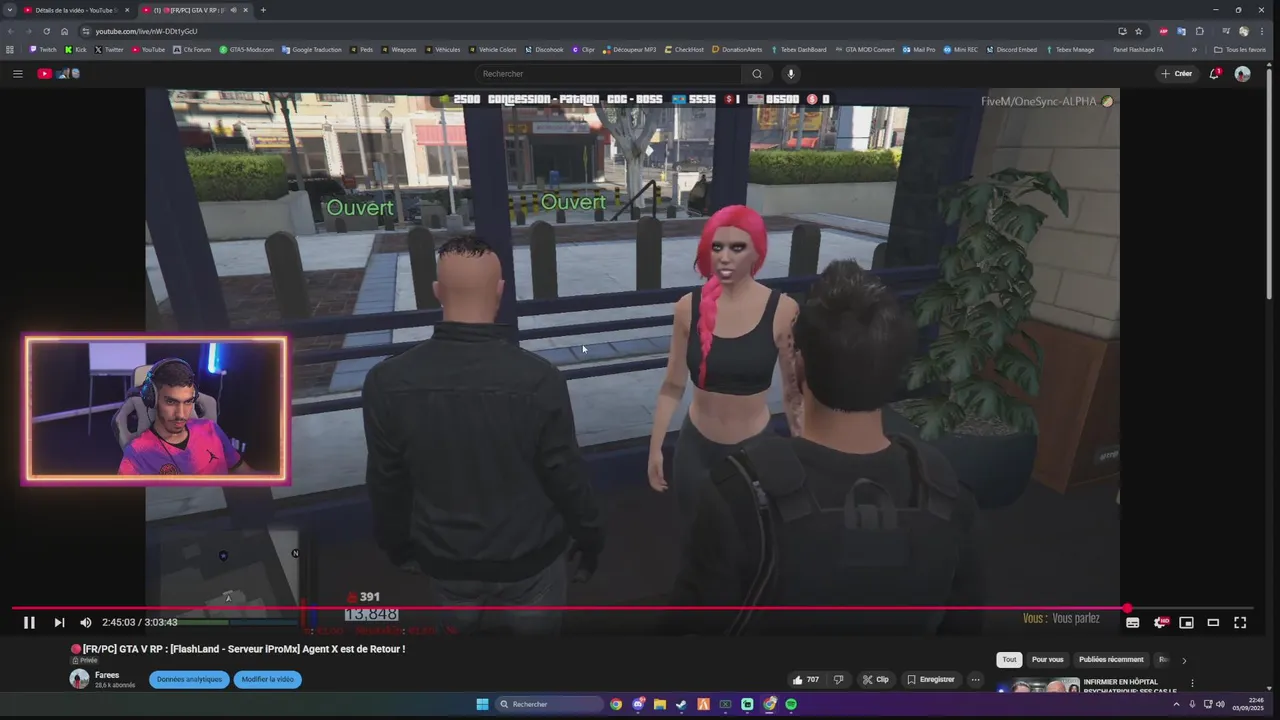Open Spotify from the taskbar
Screen dimensions: 1280x720
(791, 704)
